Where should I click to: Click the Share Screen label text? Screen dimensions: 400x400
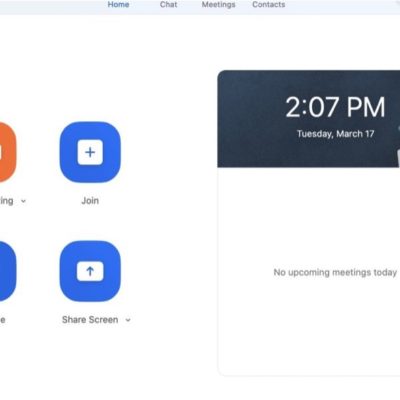pos(90,320)
